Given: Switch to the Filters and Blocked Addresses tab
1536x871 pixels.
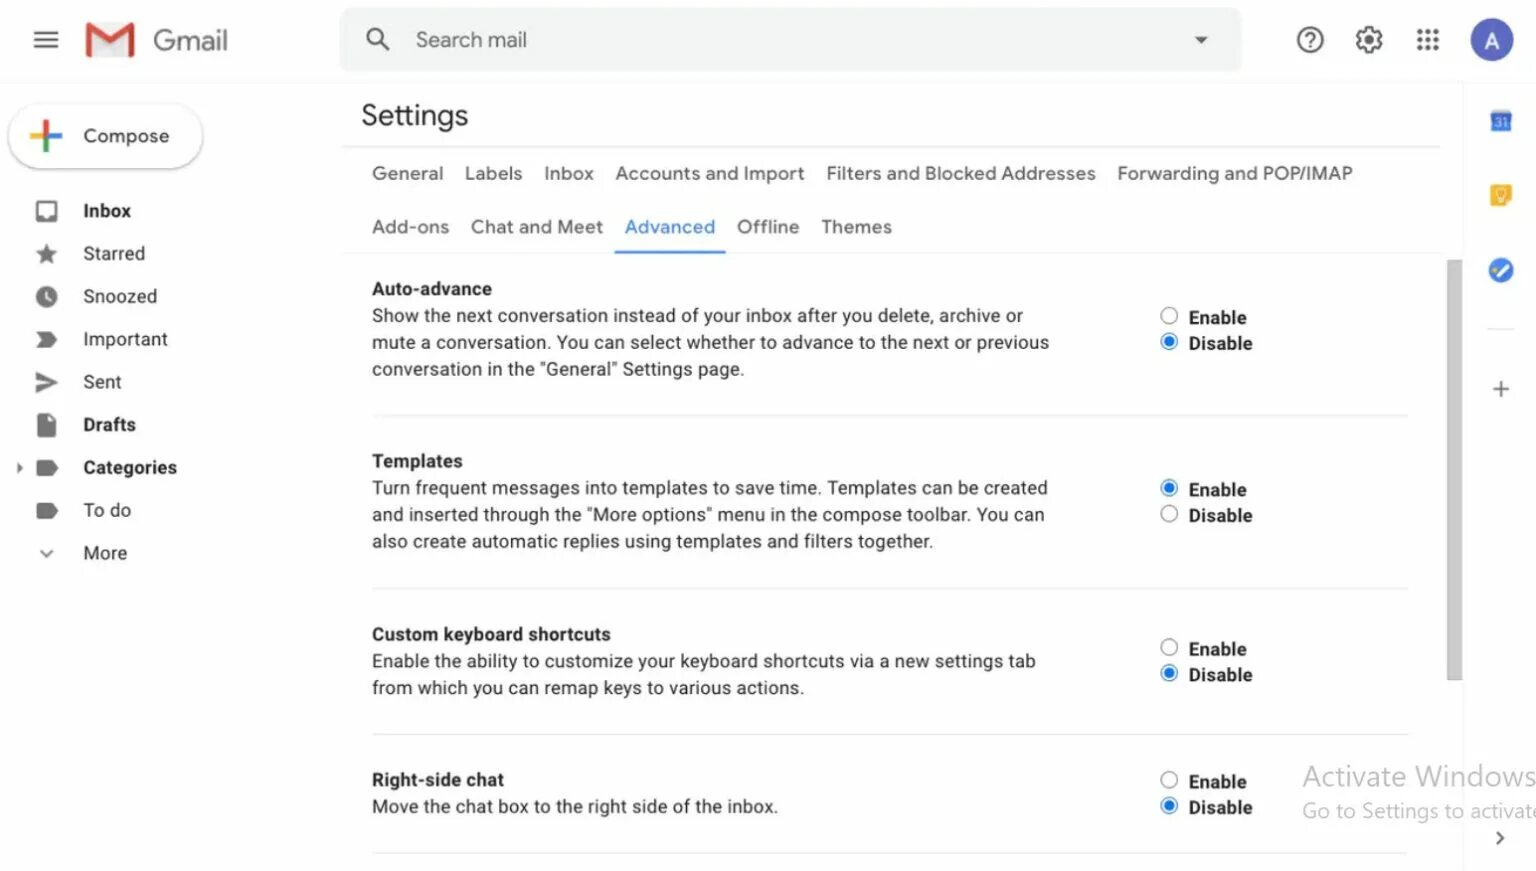Looking at the screenshot, I should [960, 173].
